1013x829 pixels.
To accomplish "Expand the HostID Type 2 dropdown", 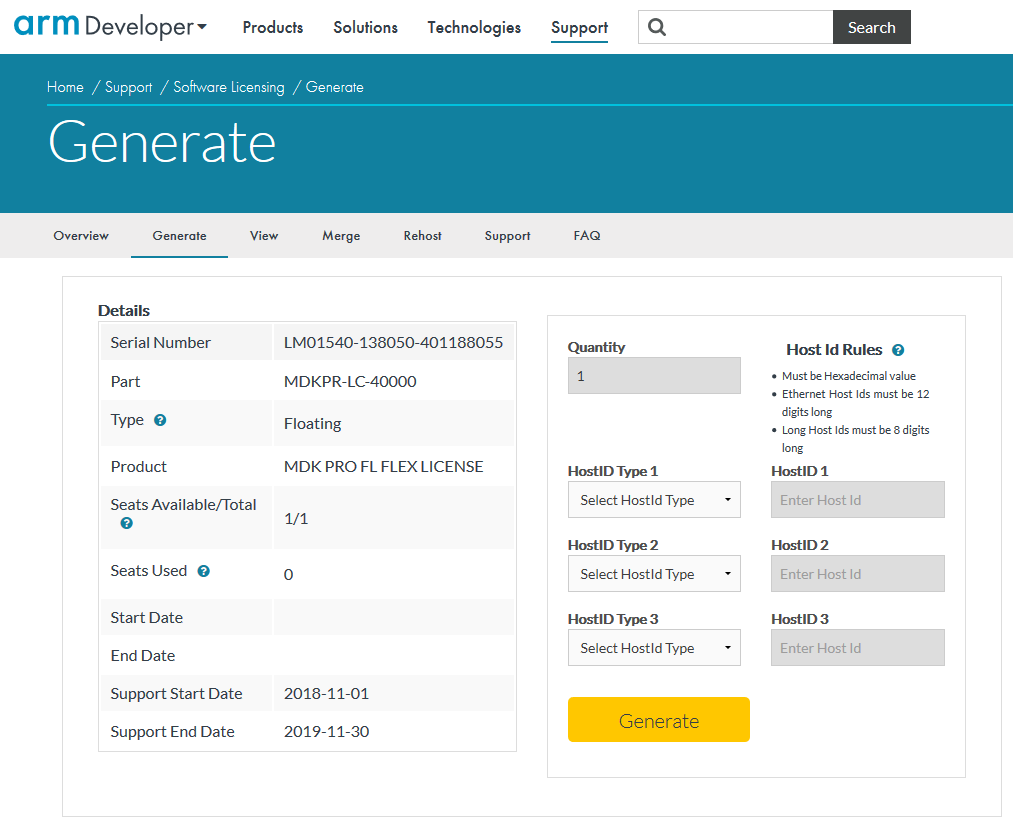I will pos(654,574).
